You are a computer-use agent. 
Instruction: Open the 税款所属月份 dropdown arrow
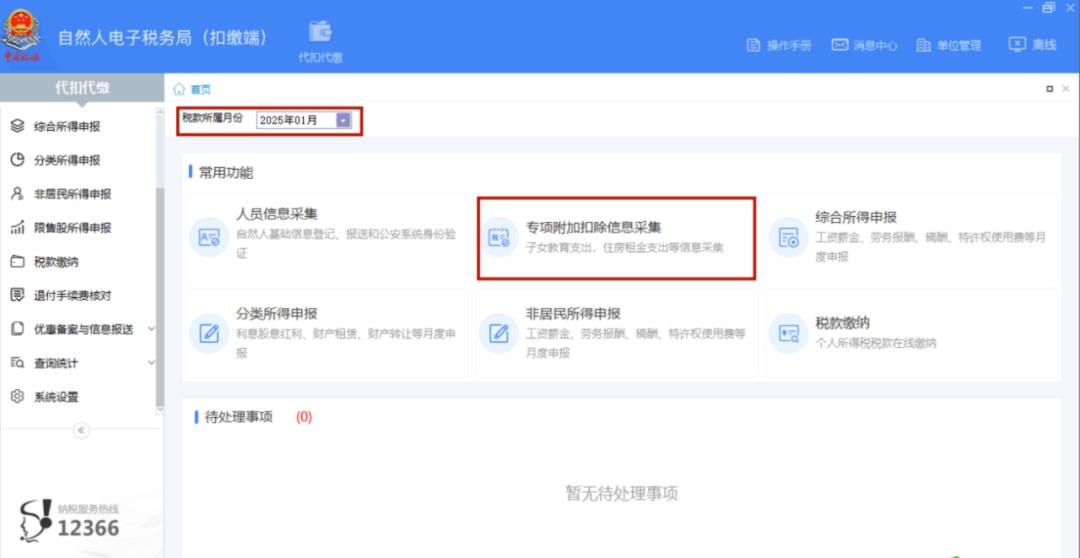(343, 121)
